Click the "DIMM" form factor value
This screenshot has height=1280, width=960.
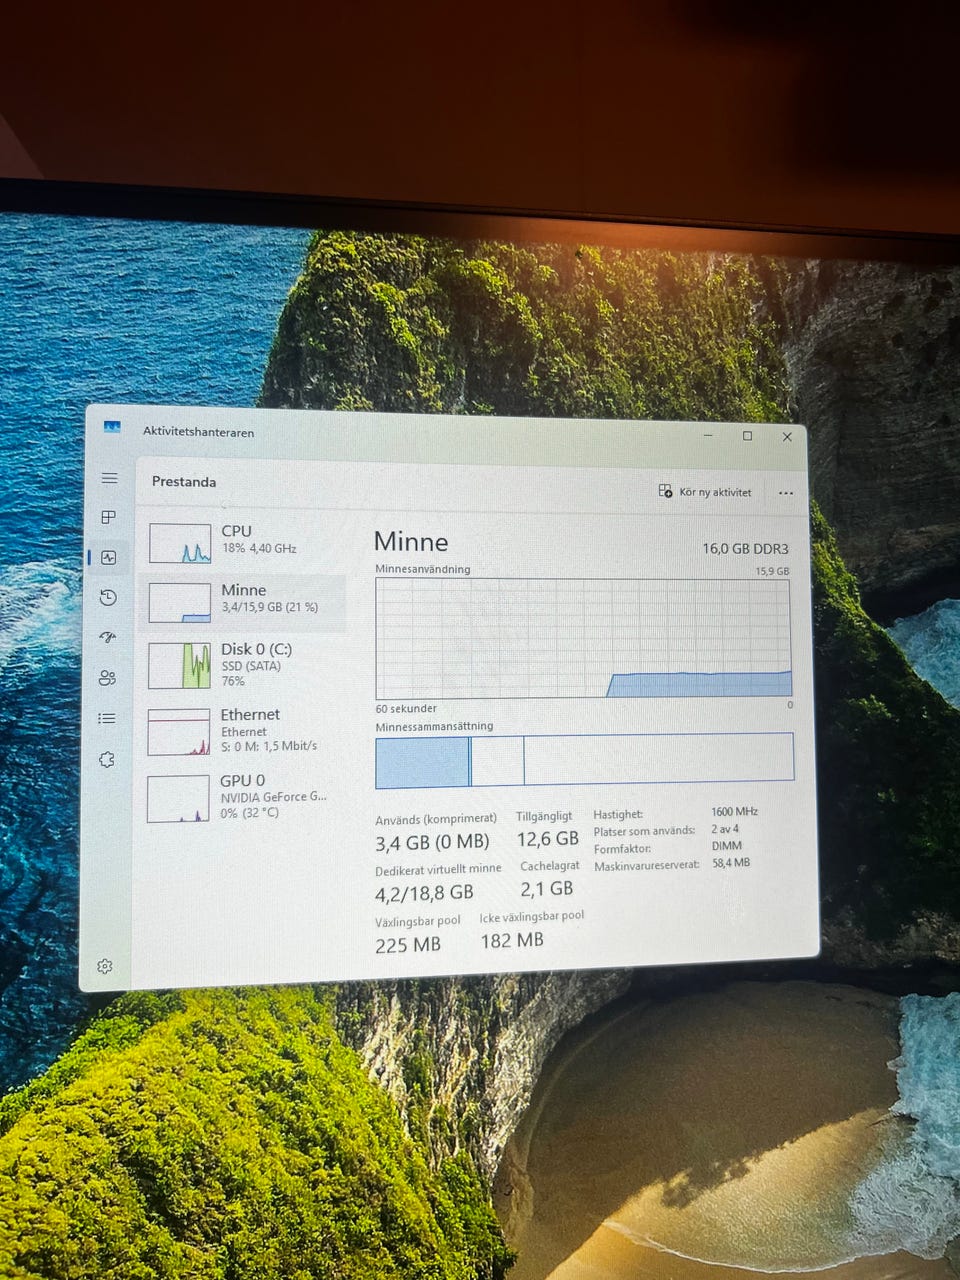(x=727, y=846)
